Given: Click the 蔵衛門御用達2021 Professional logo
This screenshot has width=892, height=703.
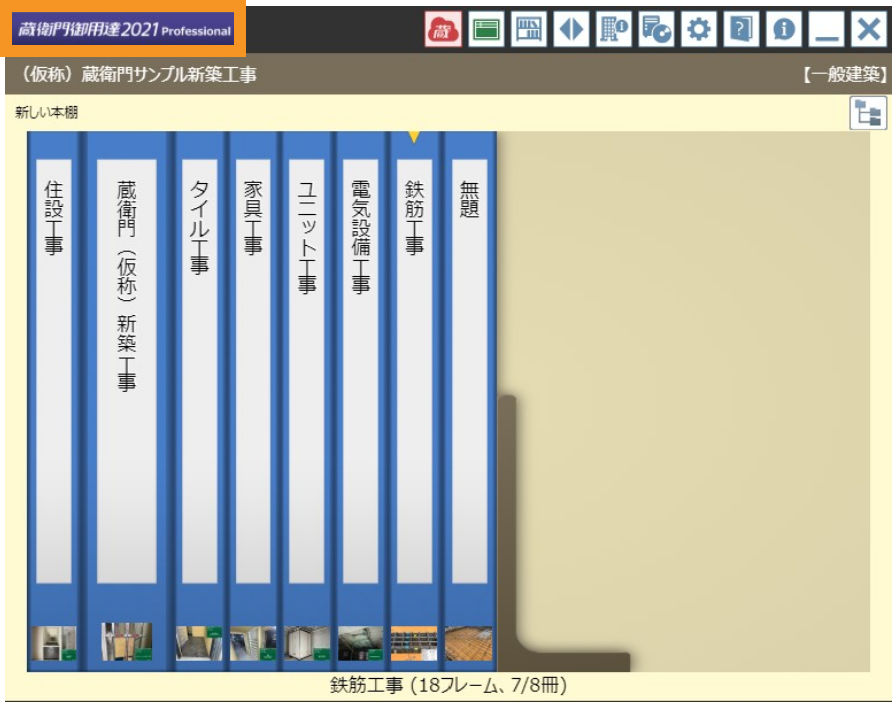Looking at the screenshot, I should pos(122,30).
